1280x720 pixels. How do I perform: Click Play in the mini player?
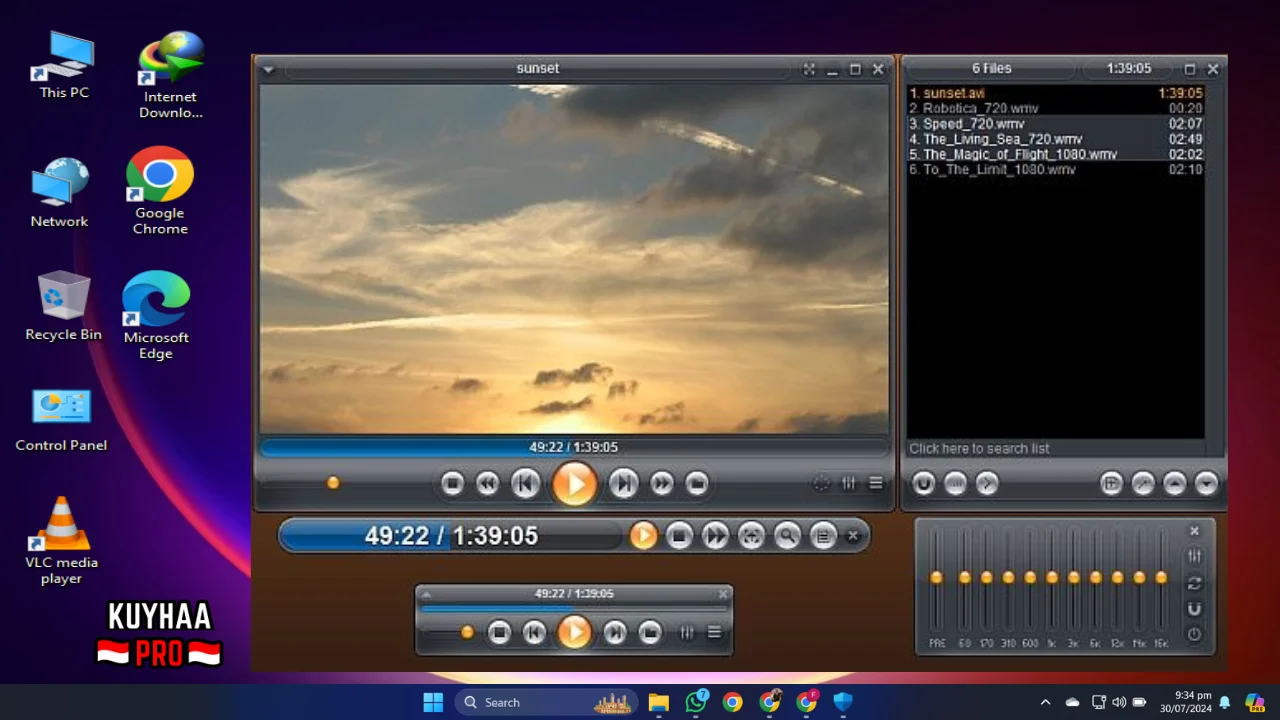(574, 632)
